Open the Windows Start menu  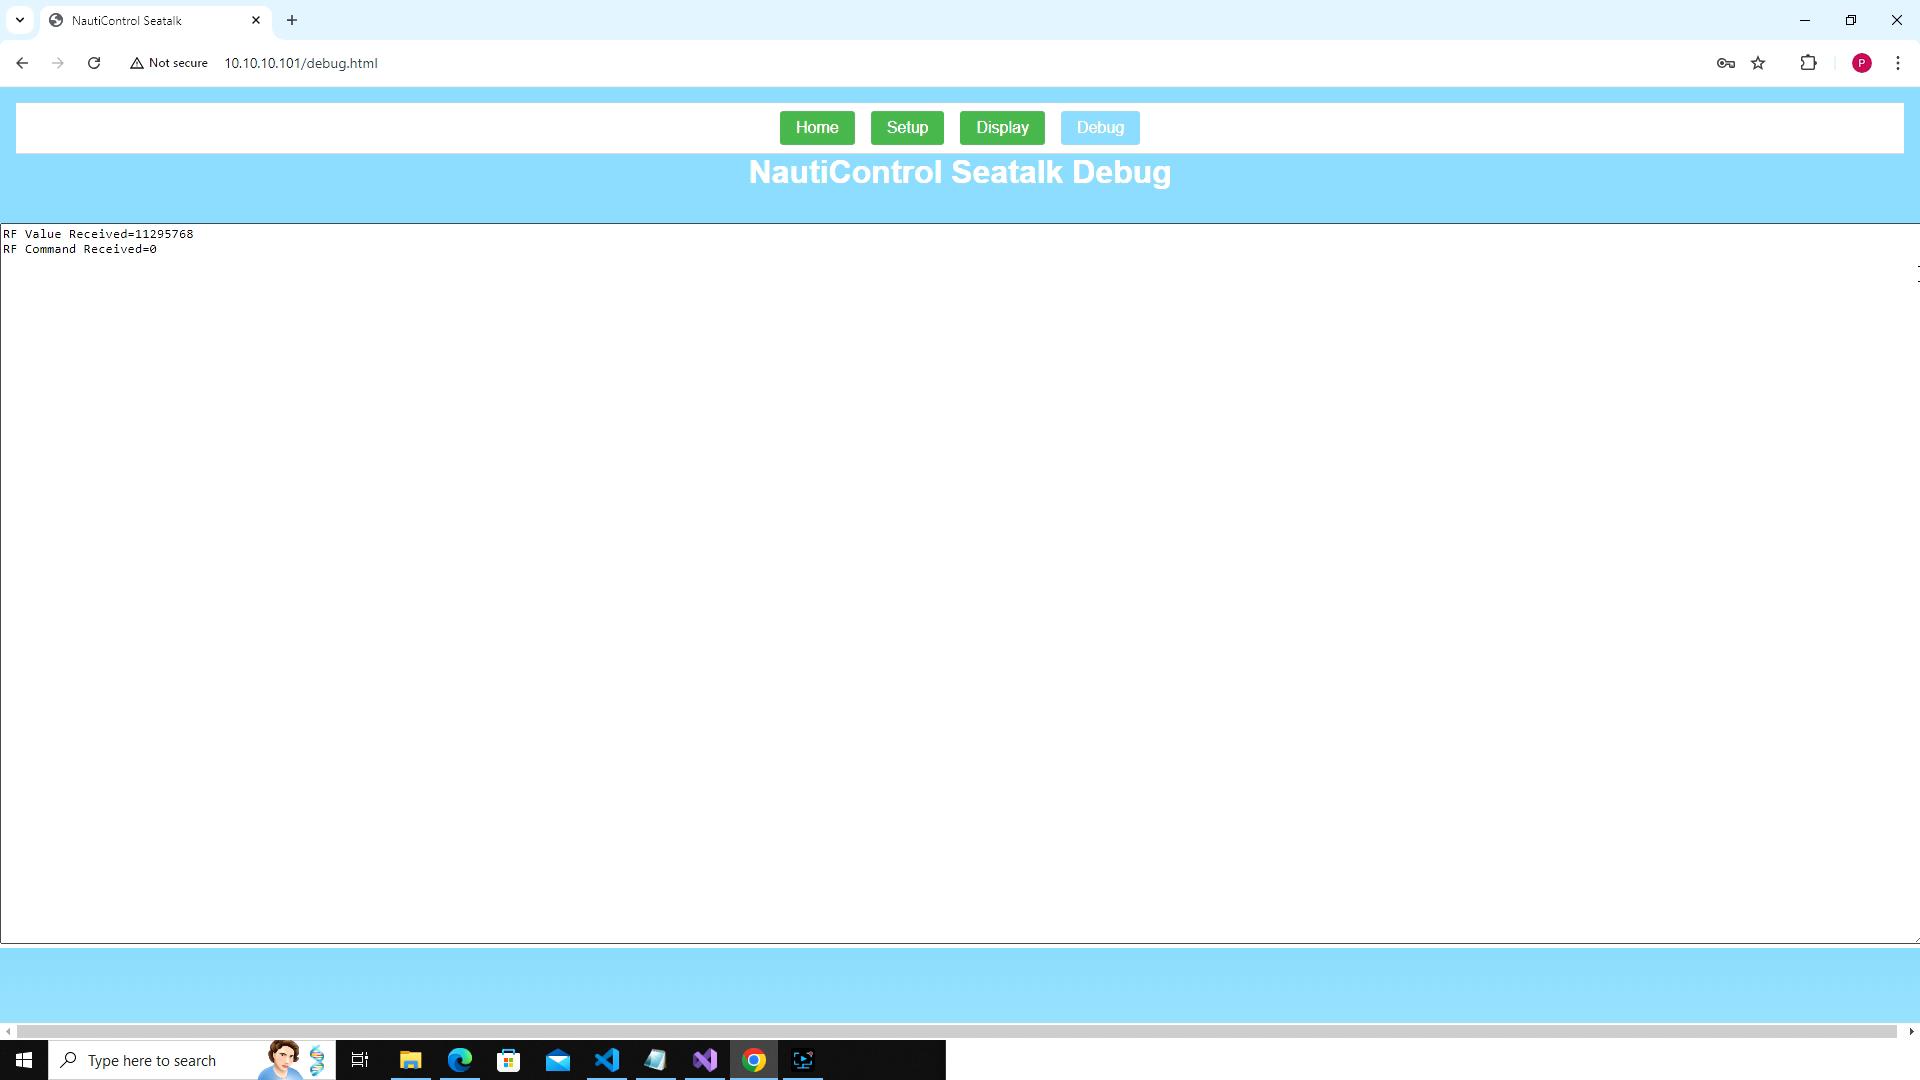click(24, 1060)
